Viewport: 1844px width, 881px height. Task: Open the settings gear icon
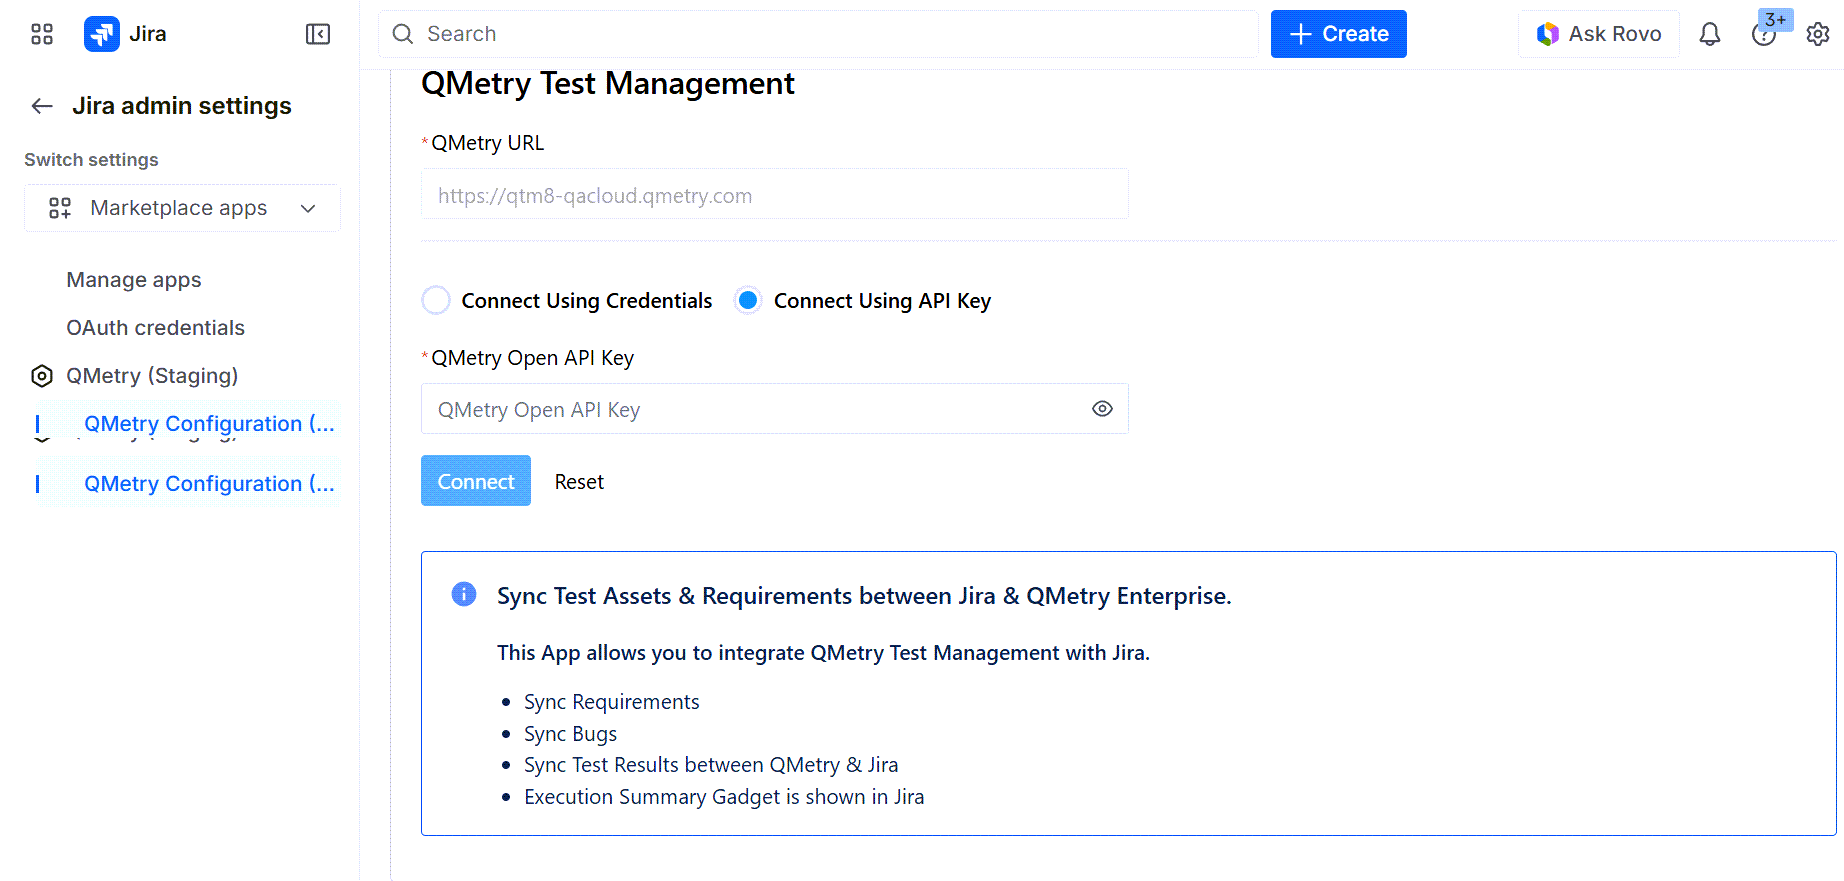point(1818,34)
